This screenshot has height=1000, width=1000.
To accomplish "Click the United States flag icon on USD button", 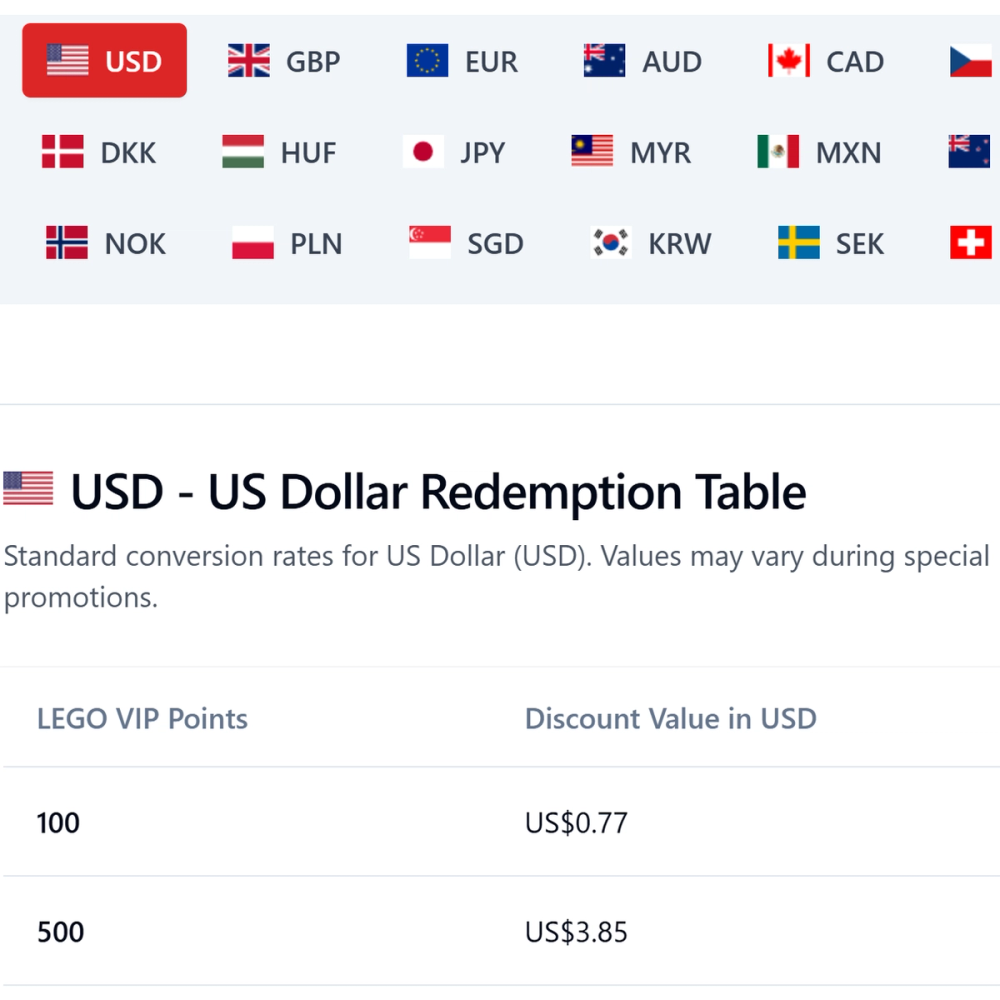I will (67, 61).
